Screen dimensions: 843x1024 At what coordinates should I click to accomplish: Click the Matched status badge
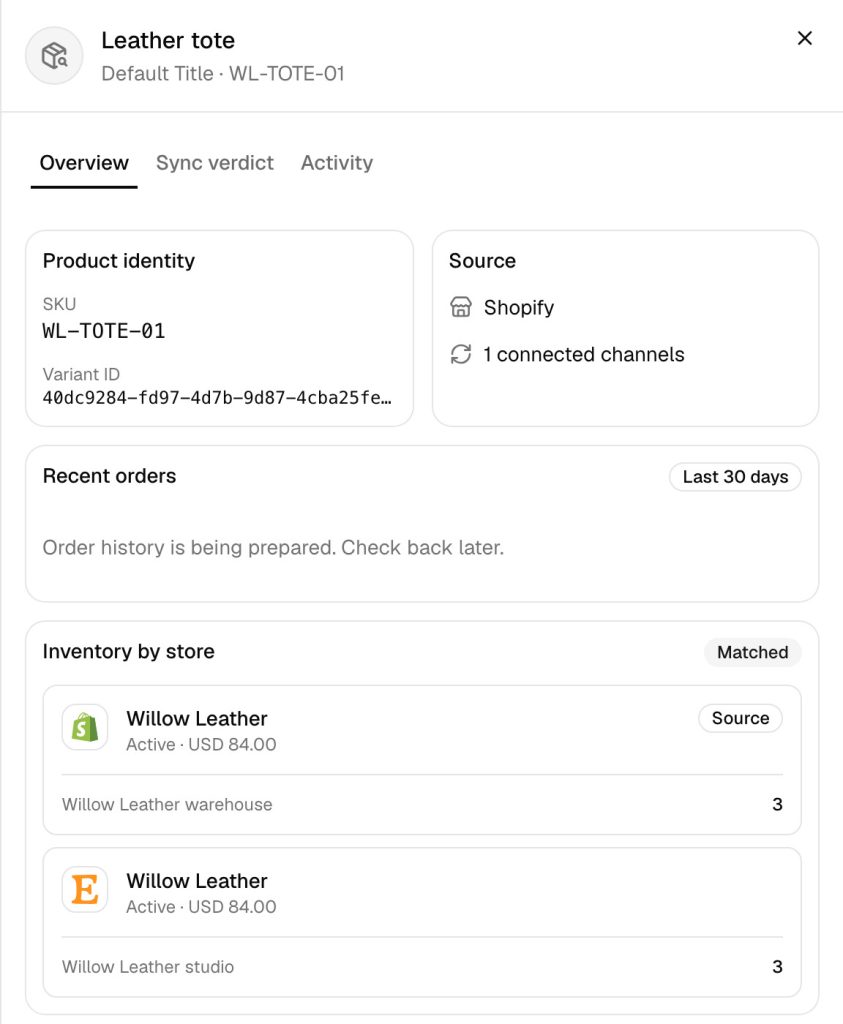coord(752,652)
